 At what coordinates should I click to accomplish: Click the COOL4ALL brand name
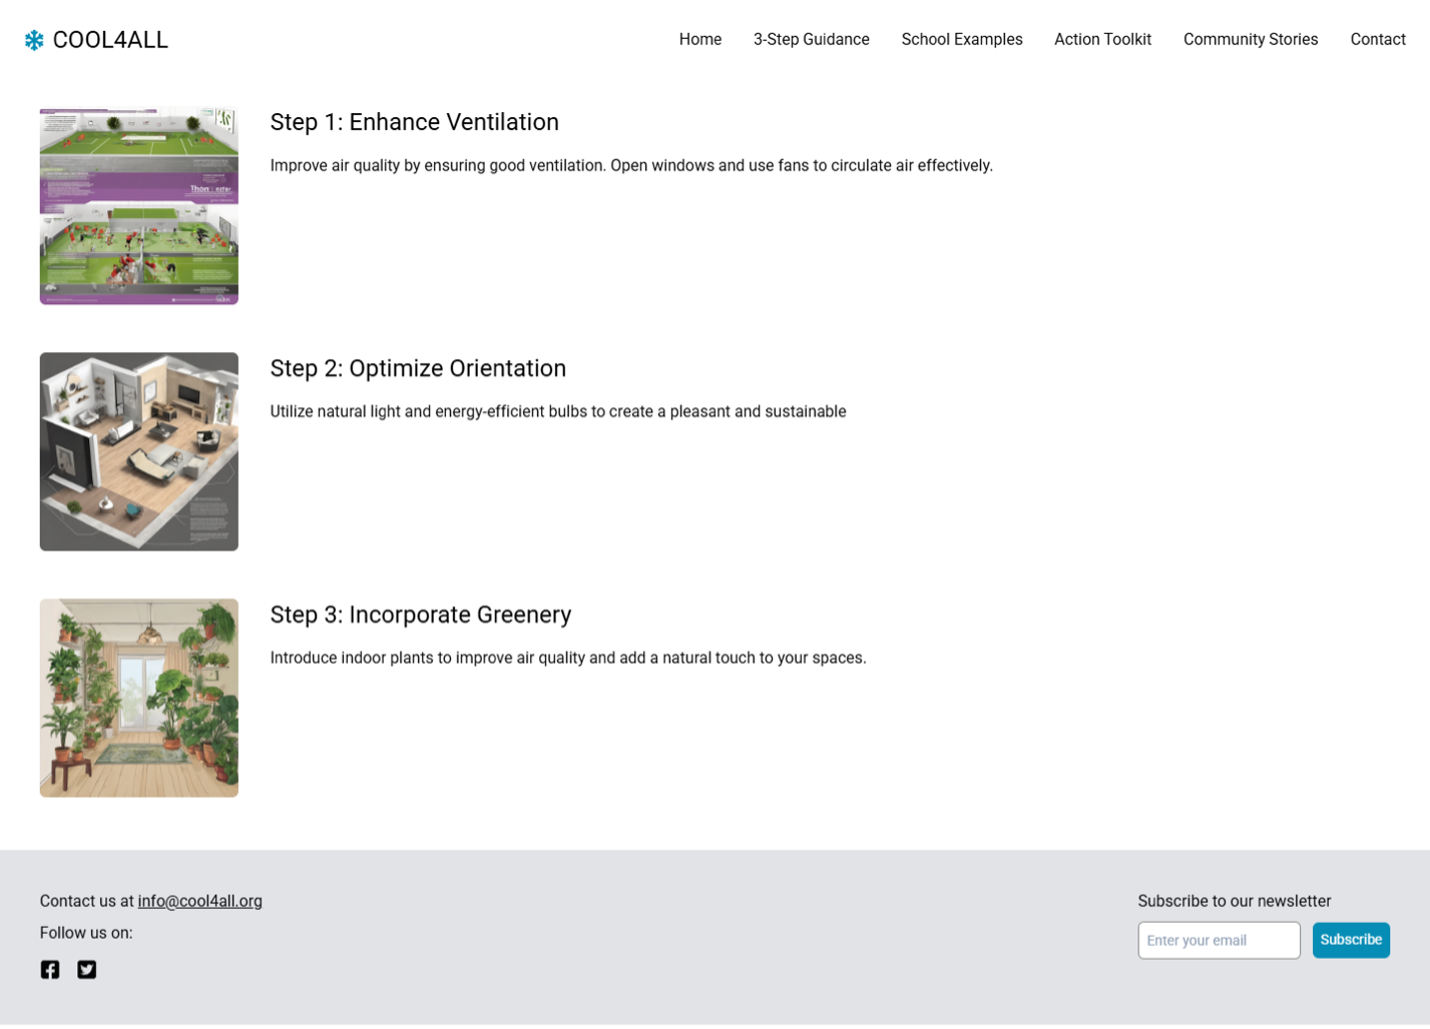pyautogui.click(x=110, y=40)
